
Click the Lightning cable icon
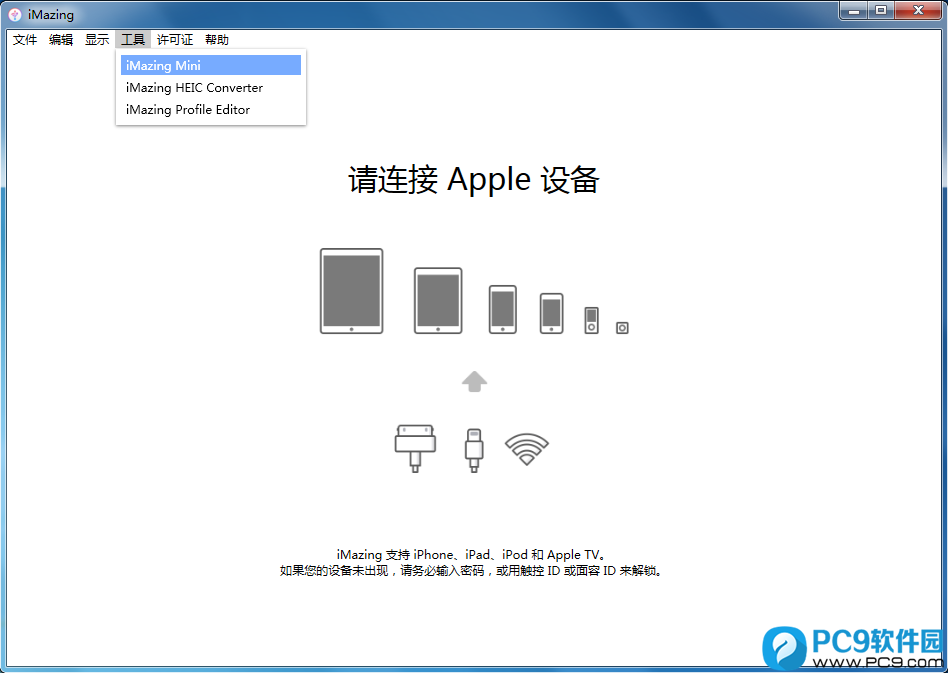coord(474,450)
